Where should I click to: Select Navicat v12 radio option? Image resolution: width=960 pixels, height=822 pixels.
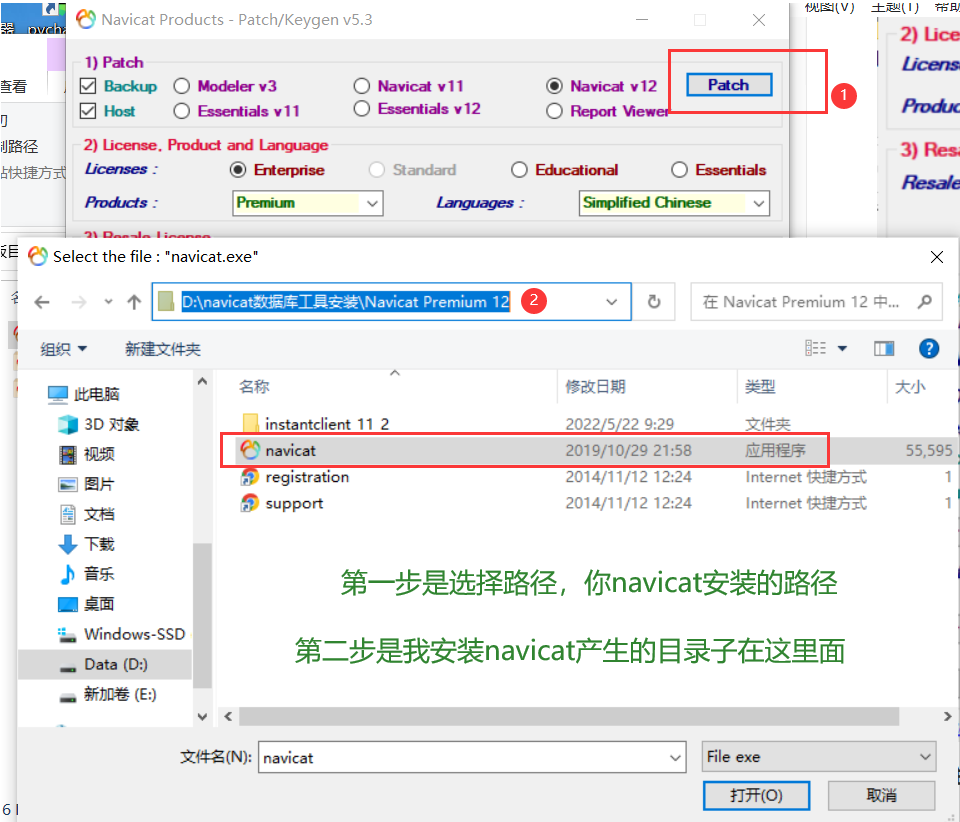pyautogui.click(x=554, y=86)
